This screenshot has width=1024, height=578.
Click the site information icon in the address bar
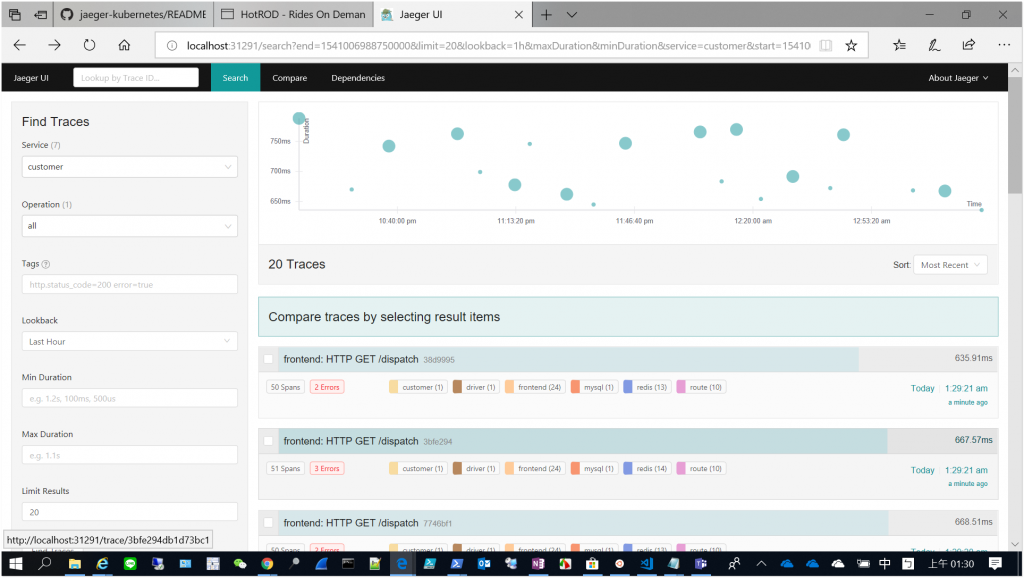(172, 46)
